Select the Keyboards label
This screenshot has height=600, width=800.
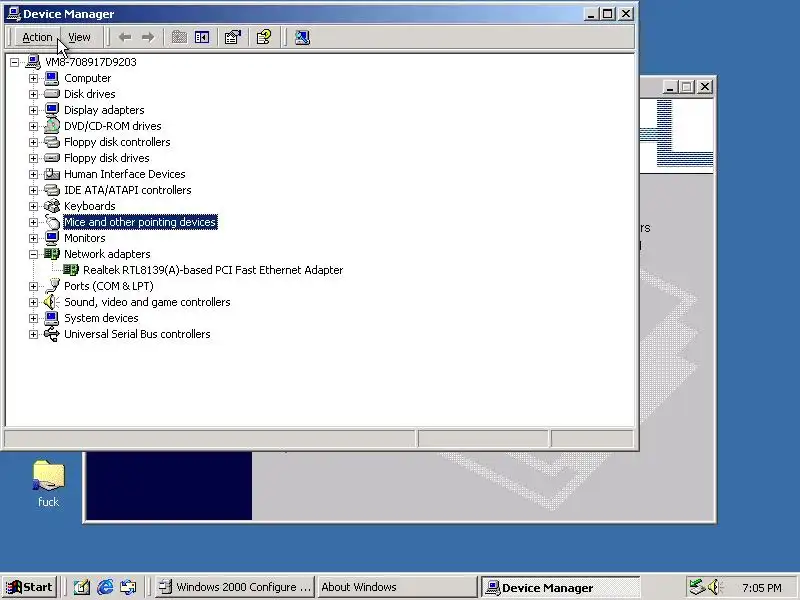pyautogui.click(x=90, y=206)
